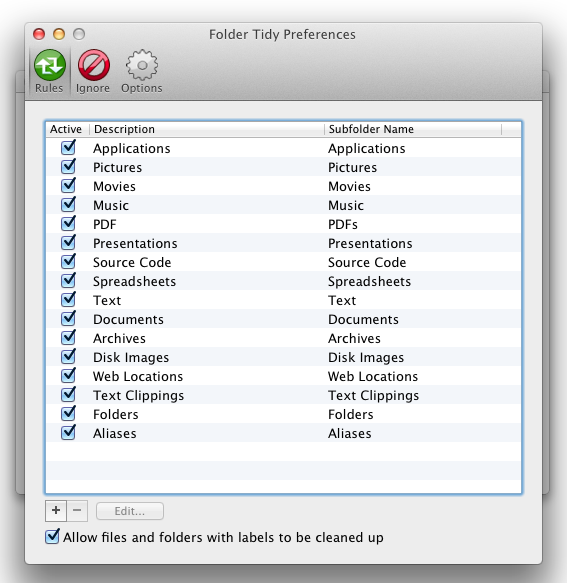The image size is (567, 583).
Task: Open the Options gear pane
Action: click(142, 71)
